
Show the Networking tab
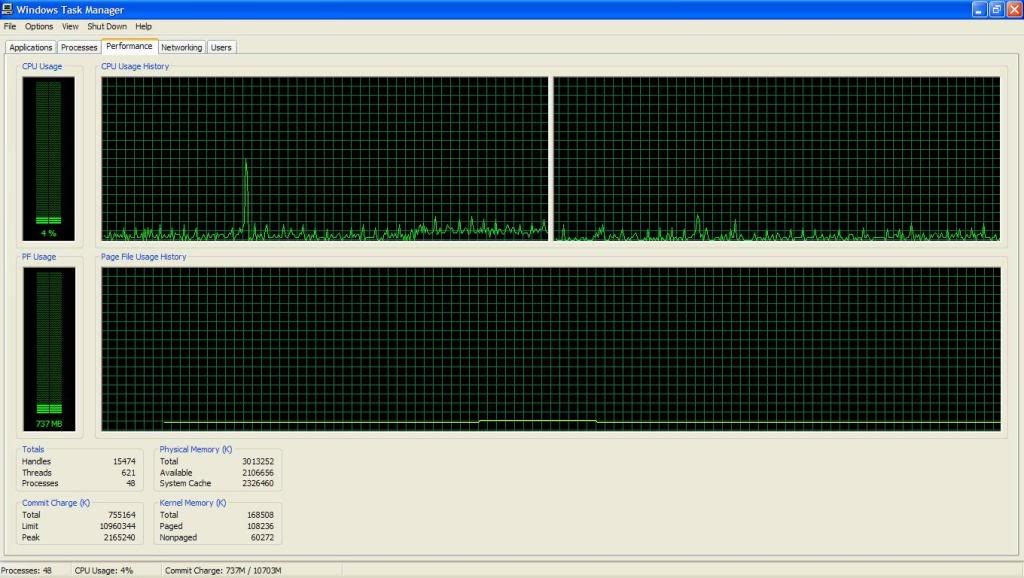[x=181, y=47]
